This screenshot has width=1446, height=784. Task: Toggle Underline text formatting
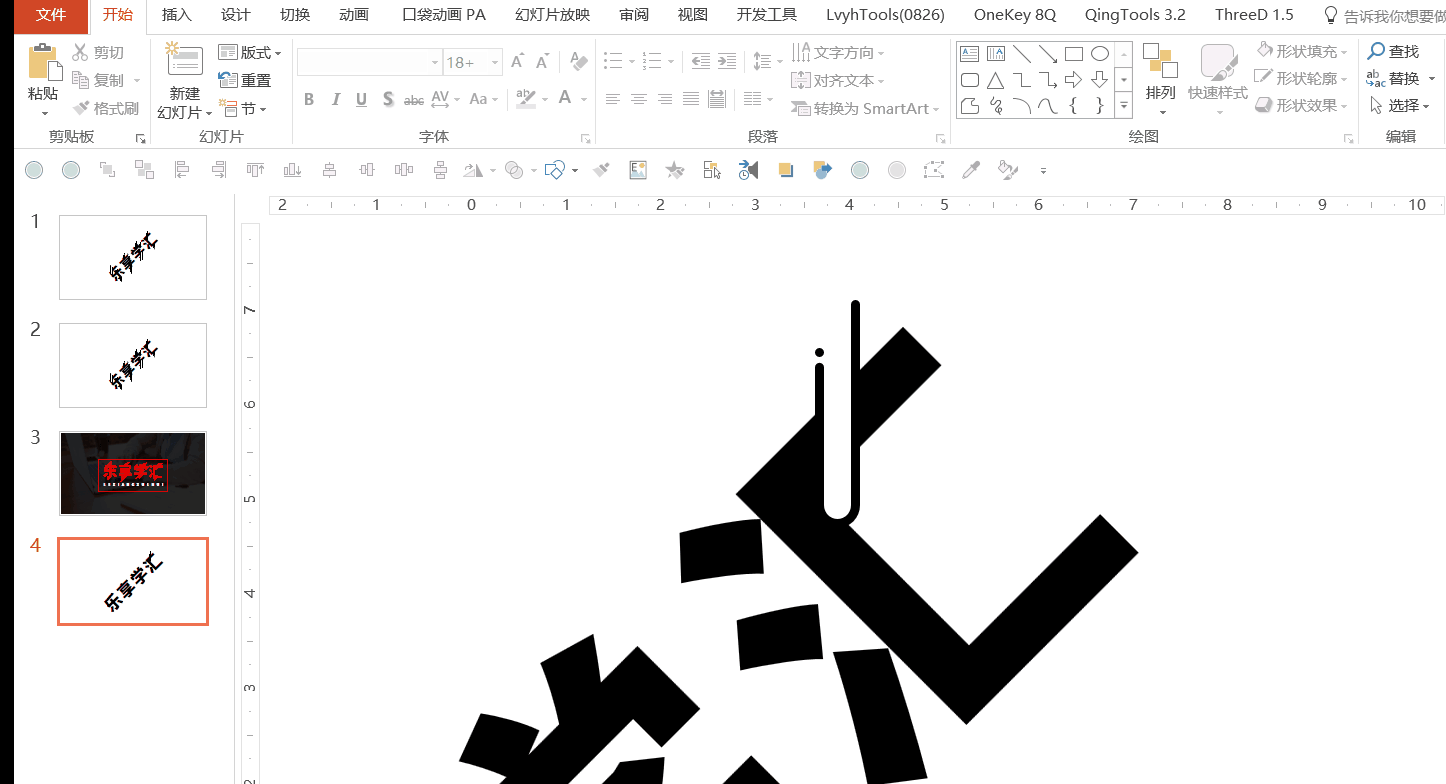click(361, 99)
